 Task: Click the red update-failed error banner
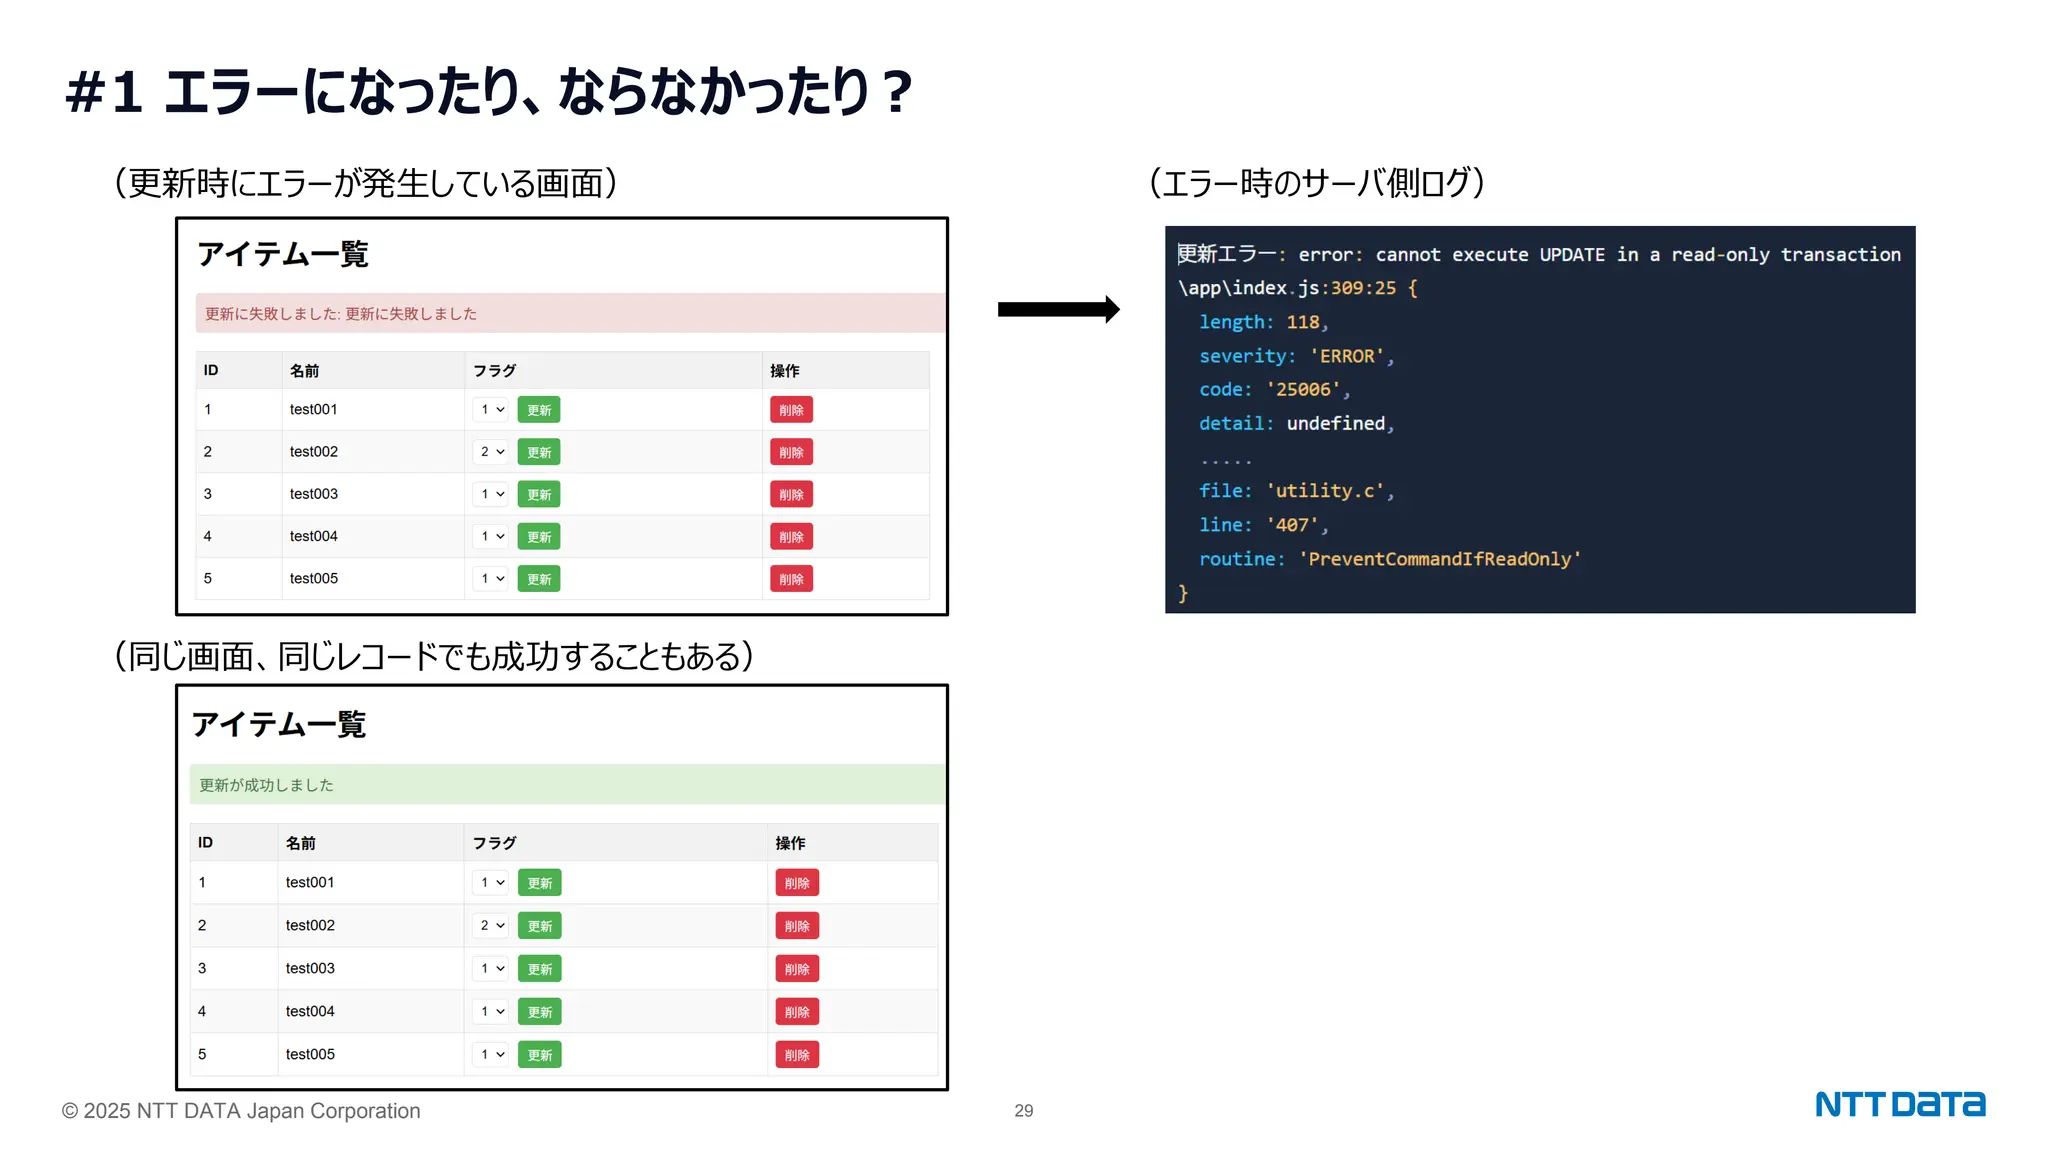[570, 313]
